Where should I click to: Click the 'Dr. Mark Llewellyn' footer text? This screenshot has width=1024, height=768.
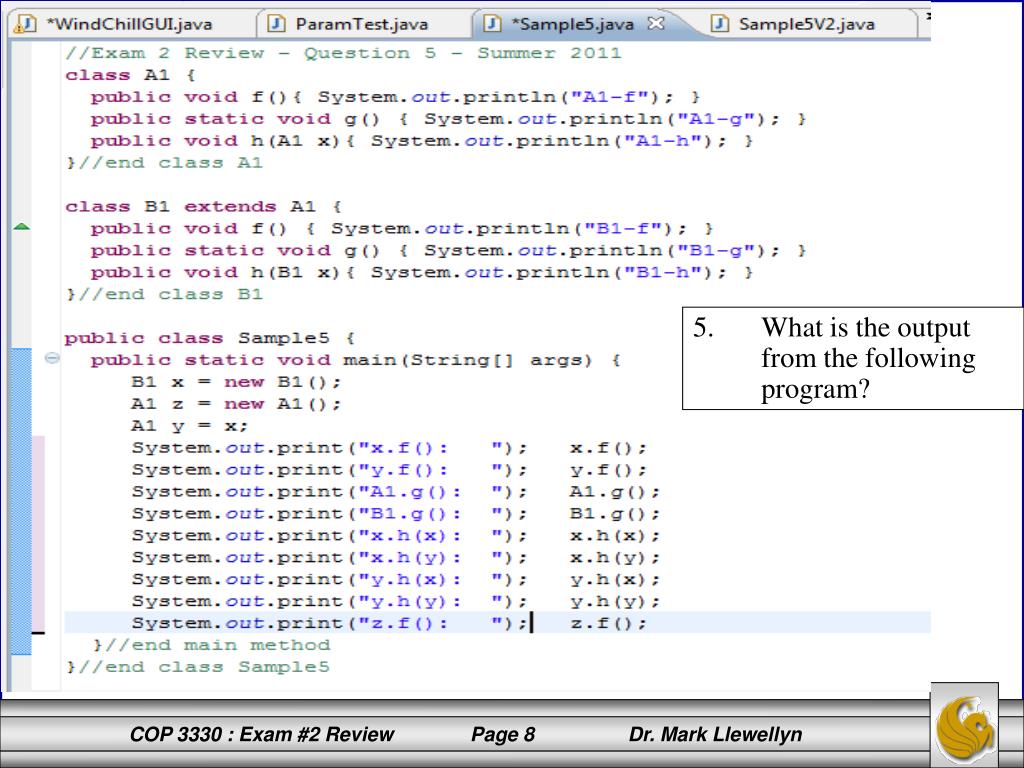coord(715,736)
